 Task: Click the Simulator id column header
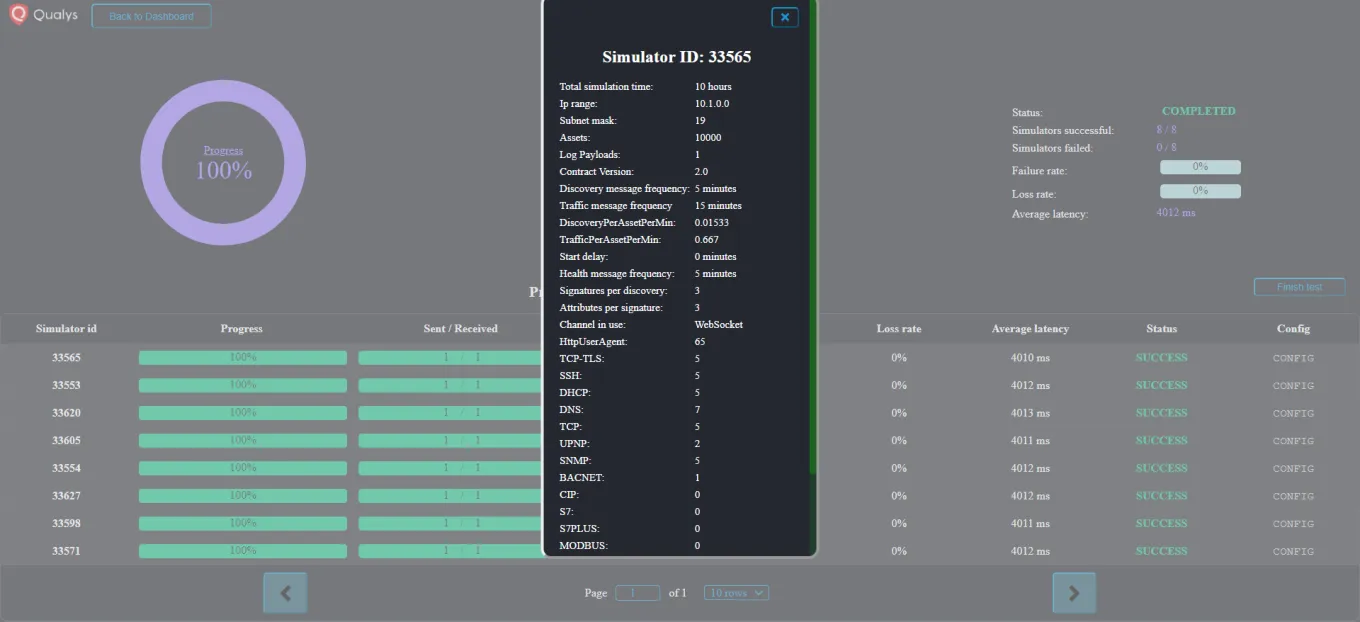pyautogui.click(x=65, y=328)
